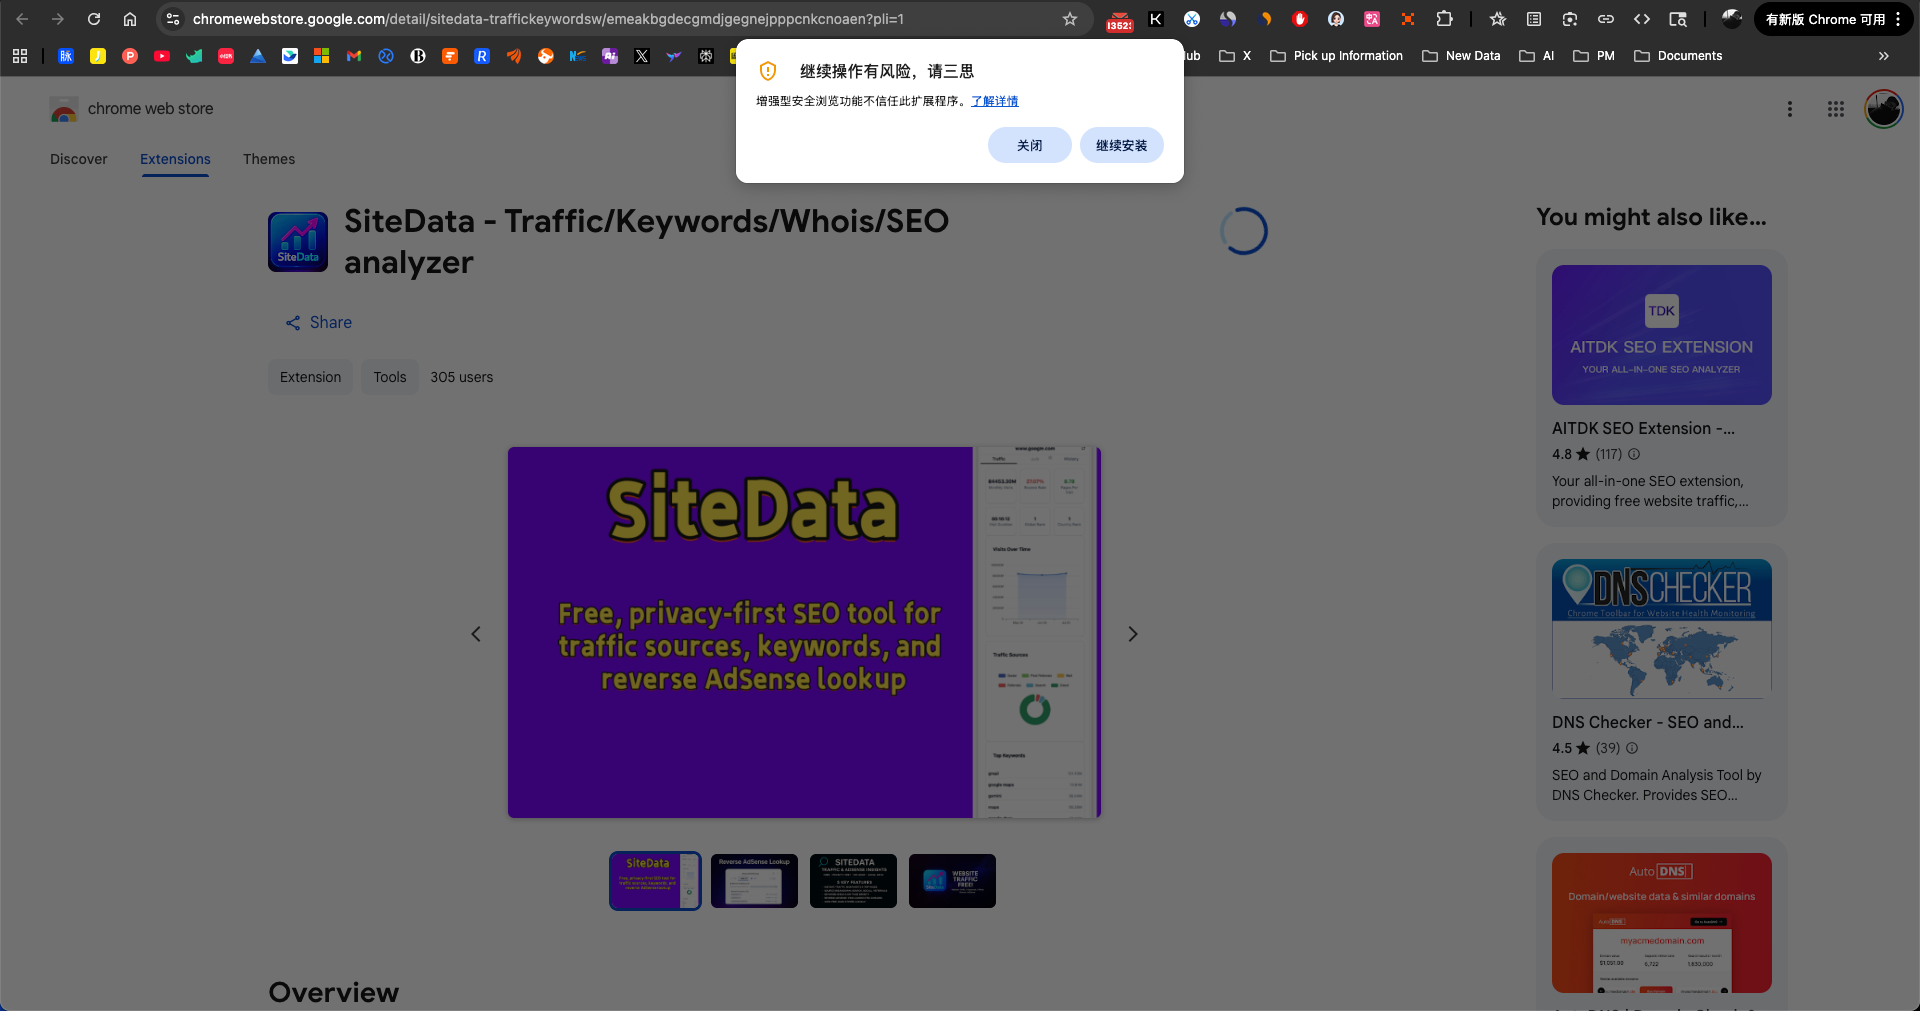Click the '305 users' text
1920x1011 pixels.
462,377
